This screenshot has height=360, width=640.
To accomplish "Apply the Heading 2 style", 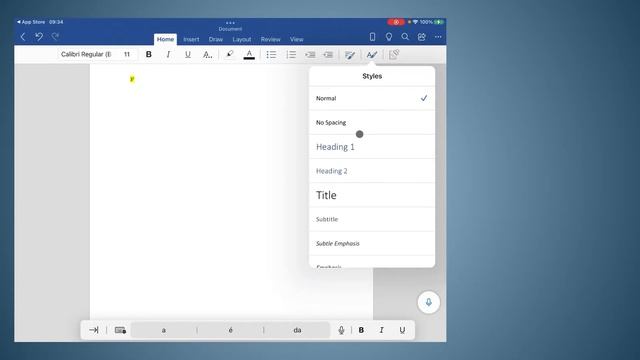I will pyautogui.click(x=372, y=171).
